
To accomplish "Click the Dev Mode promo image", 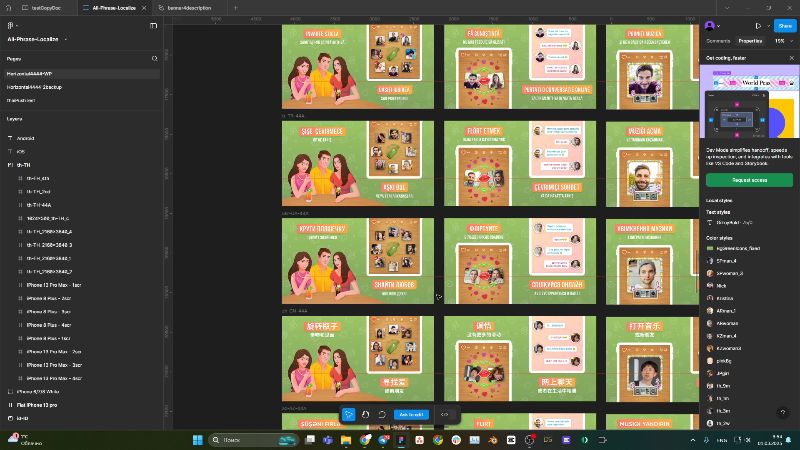I will click(x=749, y=101).
